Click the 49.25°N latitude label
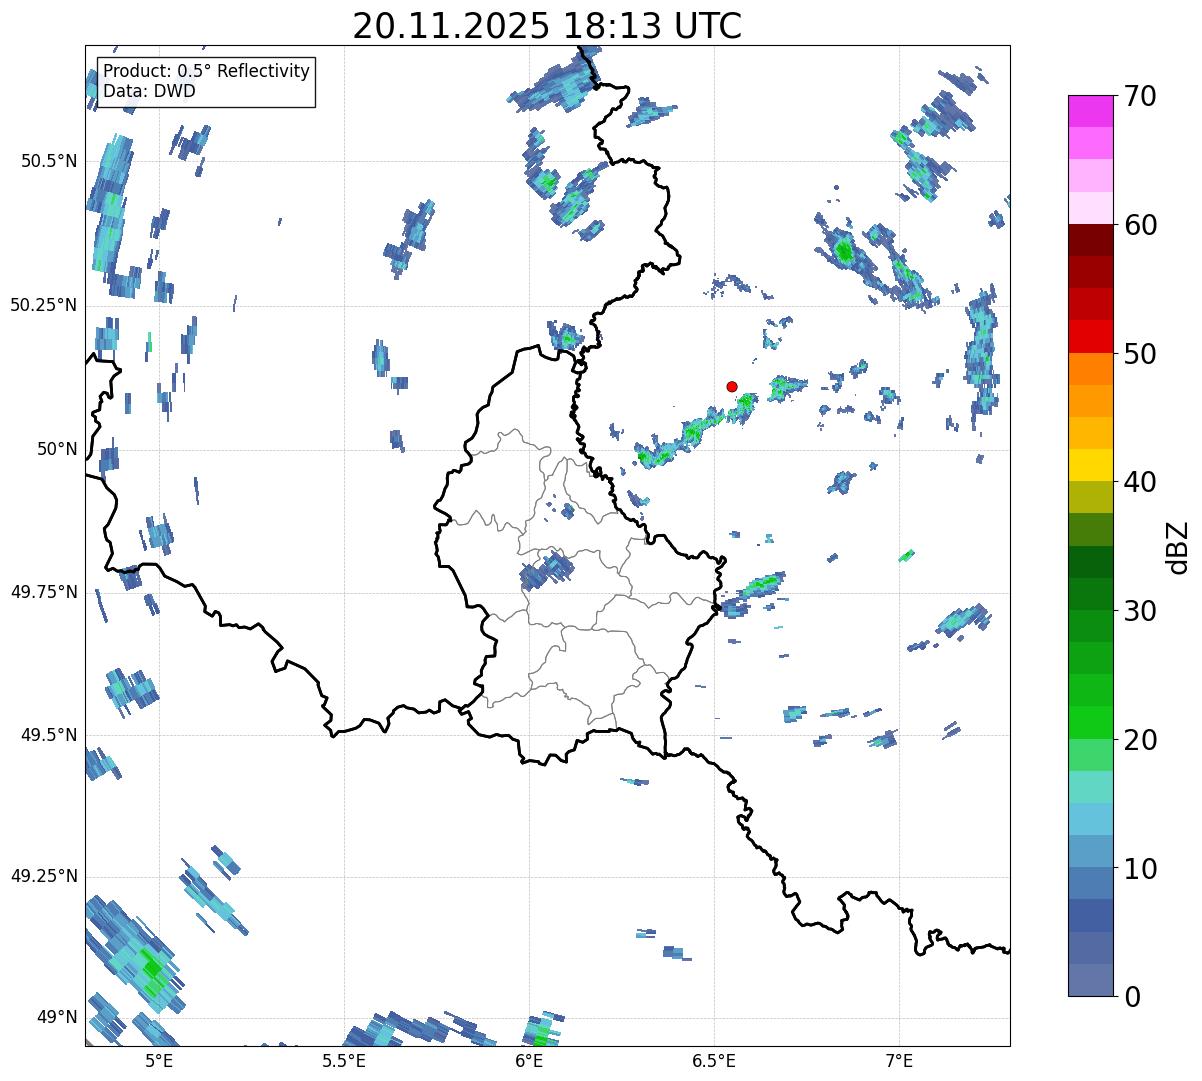This screenshot has width=1202, height=1081. click(x=44, y=876)
